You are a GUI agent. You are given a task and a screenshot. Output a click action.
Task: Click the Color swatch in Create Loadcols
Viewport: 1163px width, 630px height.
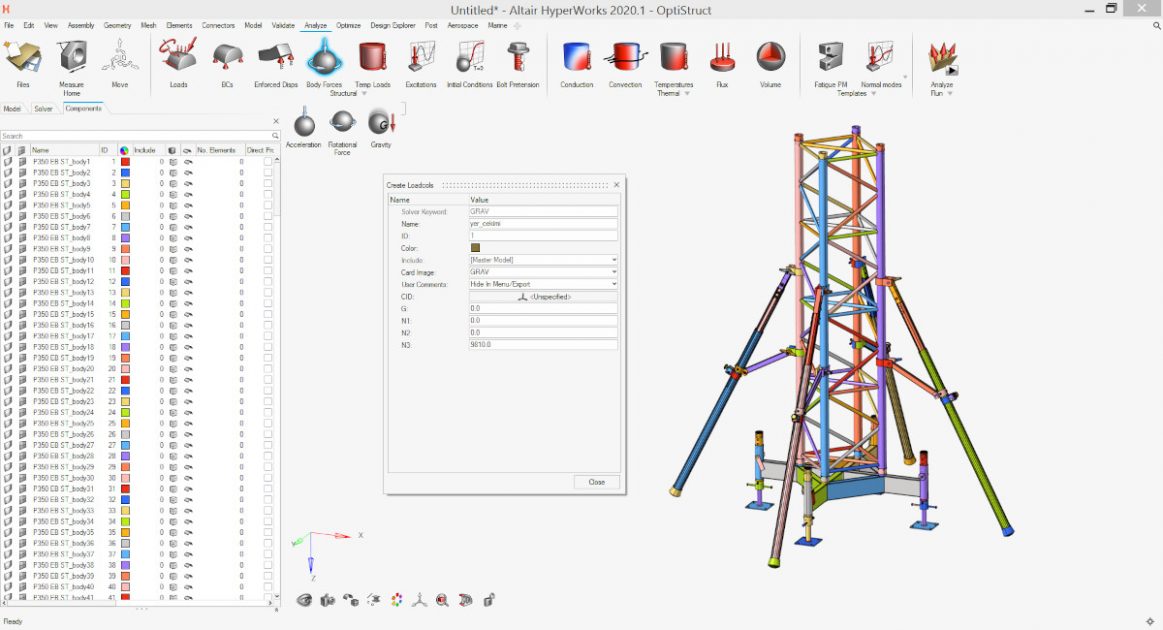coord(475,248)
